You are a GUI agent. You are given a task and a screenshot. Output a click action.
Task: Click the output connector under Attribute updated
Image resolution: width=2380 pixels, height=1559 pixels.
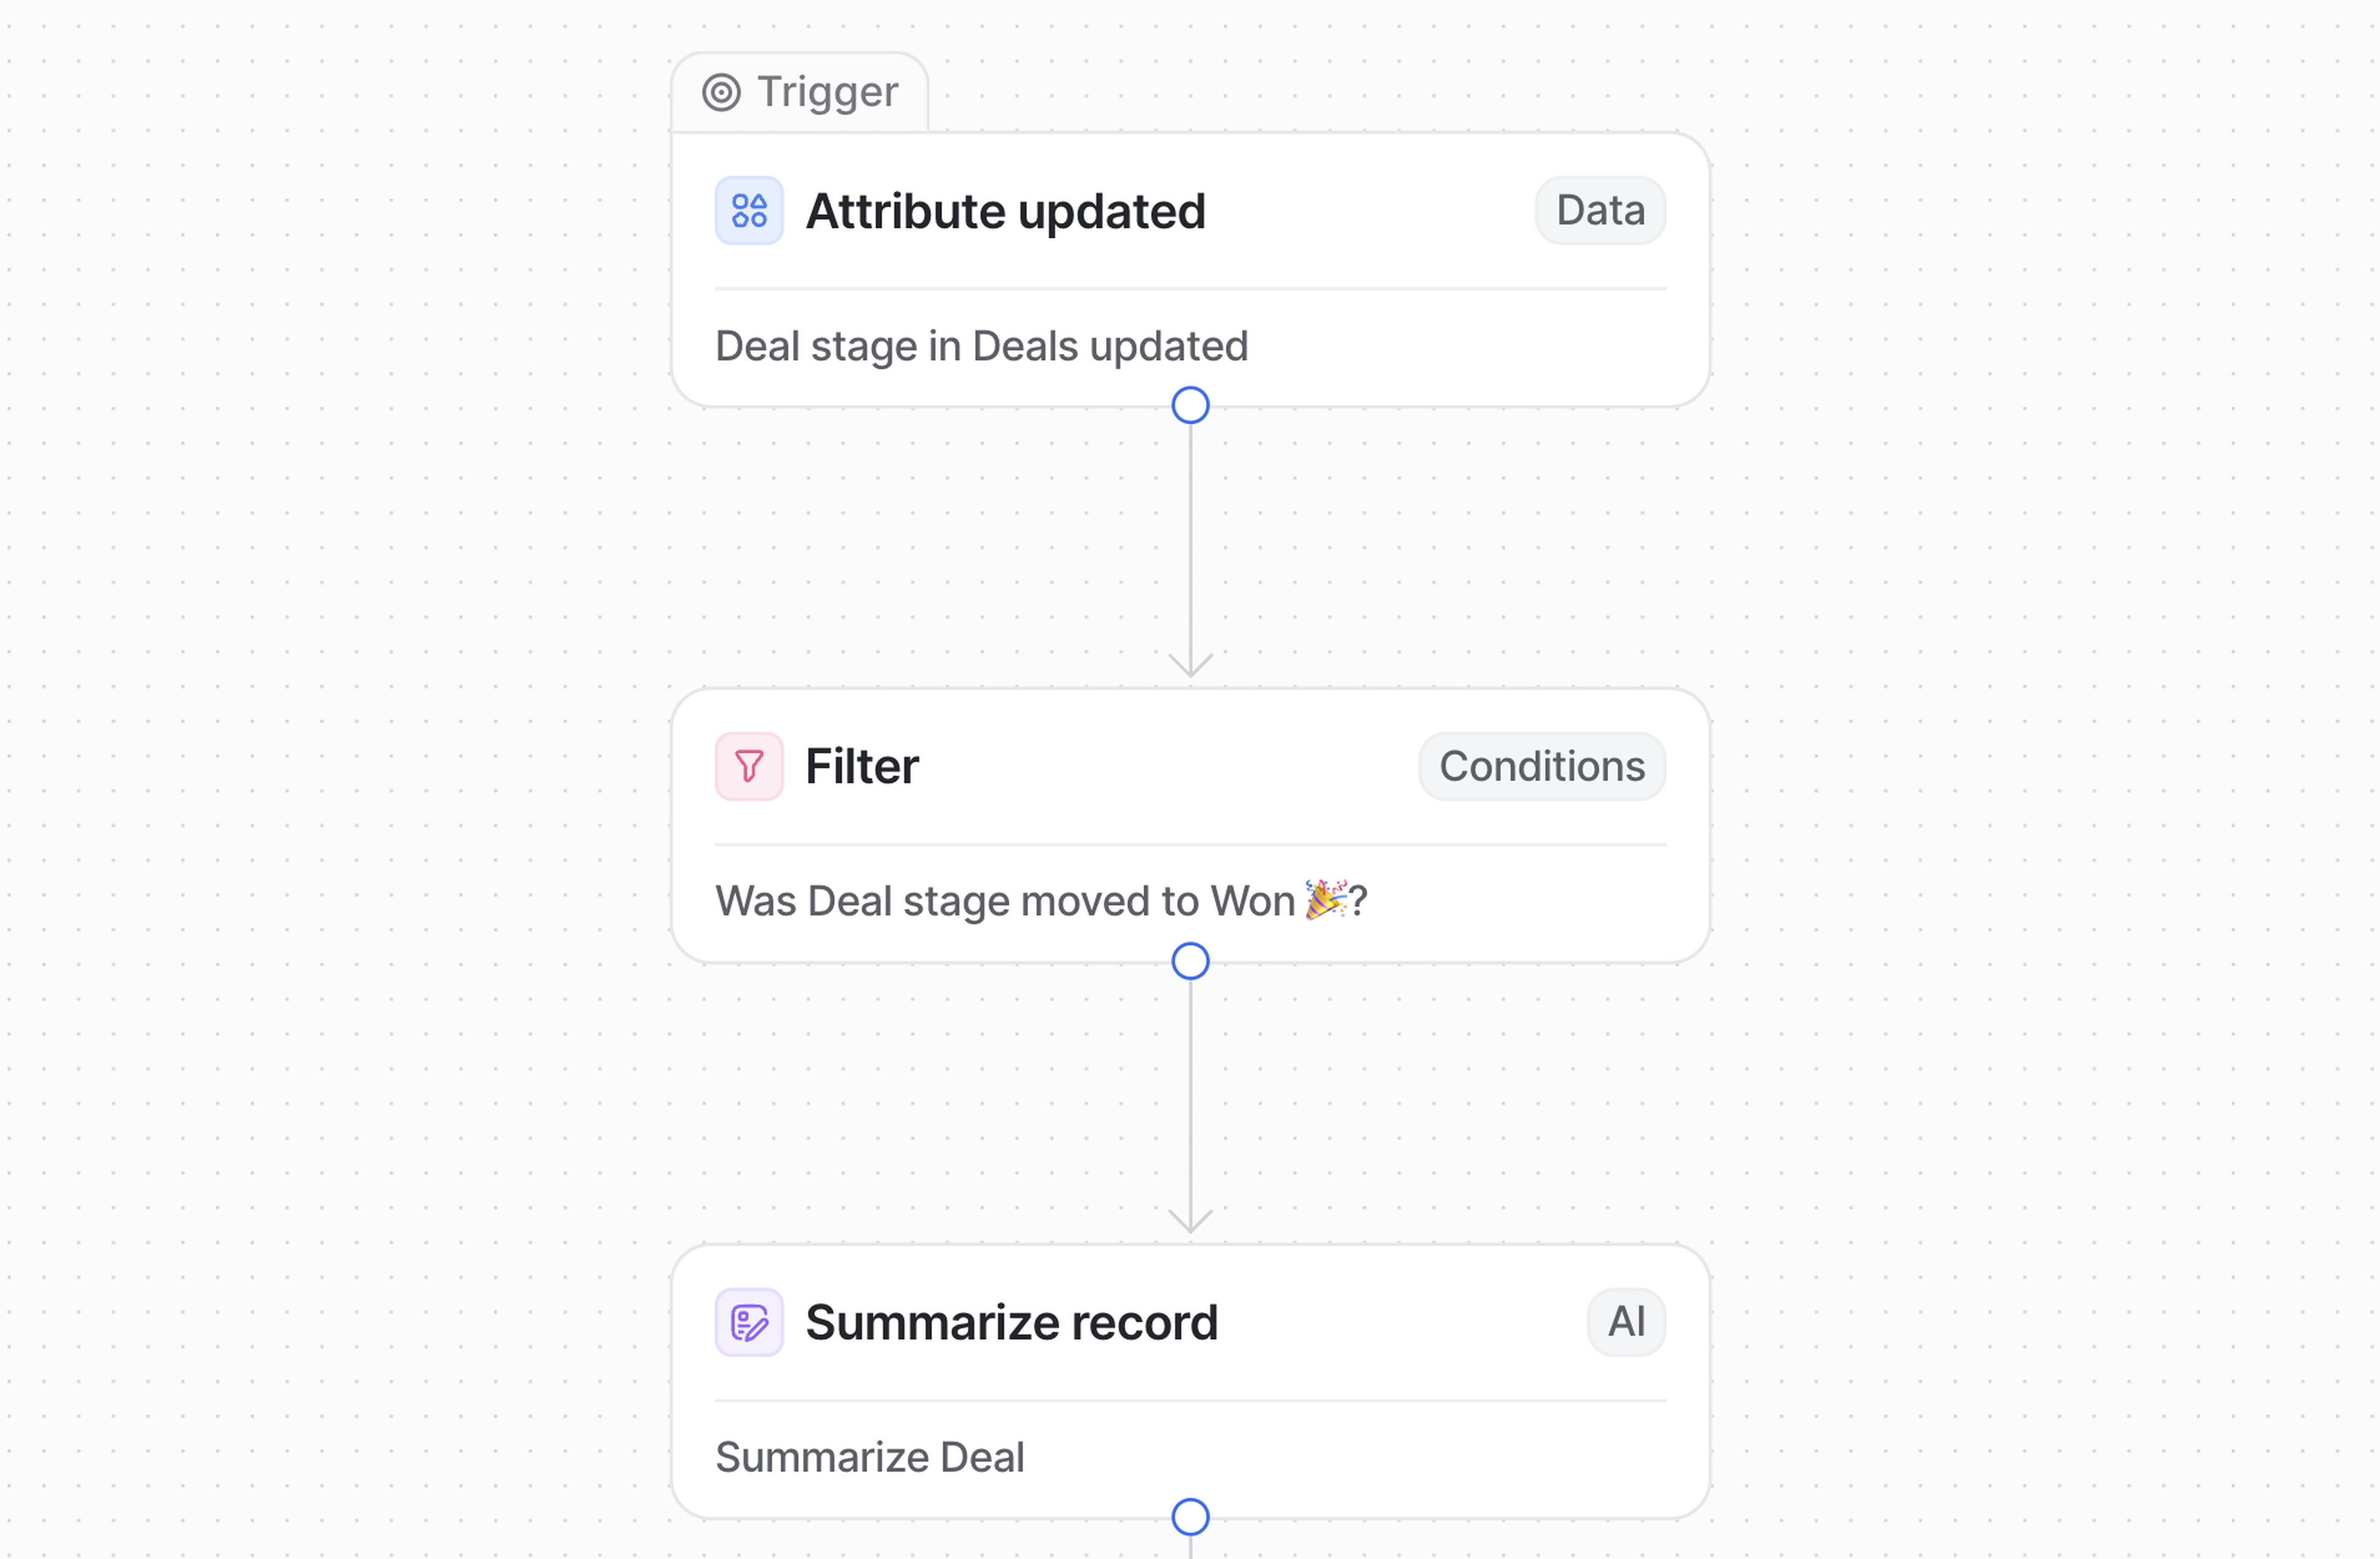[x=1190, y=405]
